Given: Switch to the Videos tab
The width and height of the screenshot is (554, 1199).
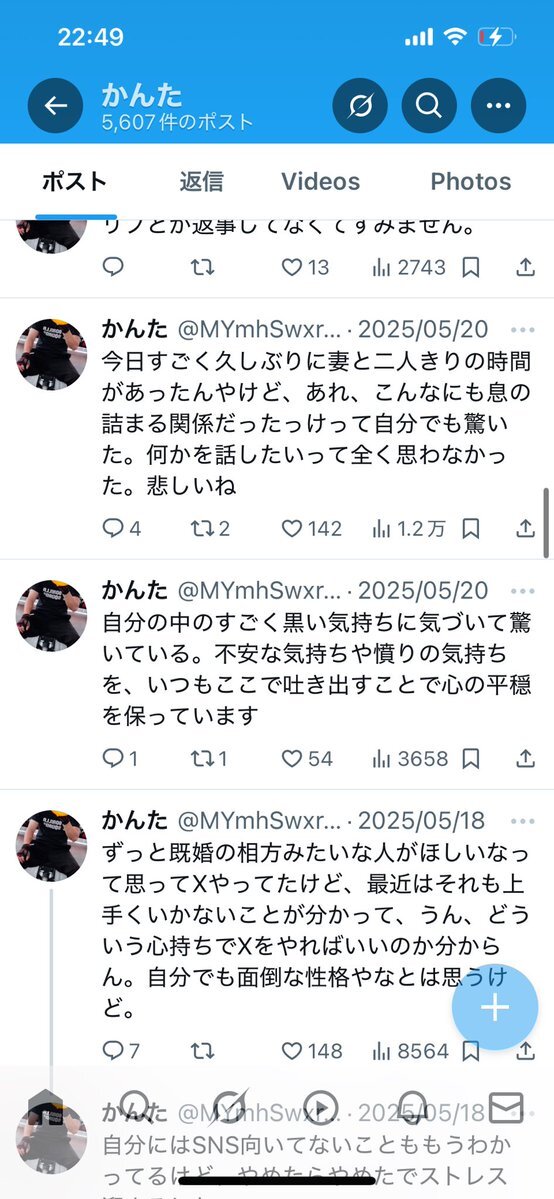Looking at the screenshot, I should click(x=321, y=181).
